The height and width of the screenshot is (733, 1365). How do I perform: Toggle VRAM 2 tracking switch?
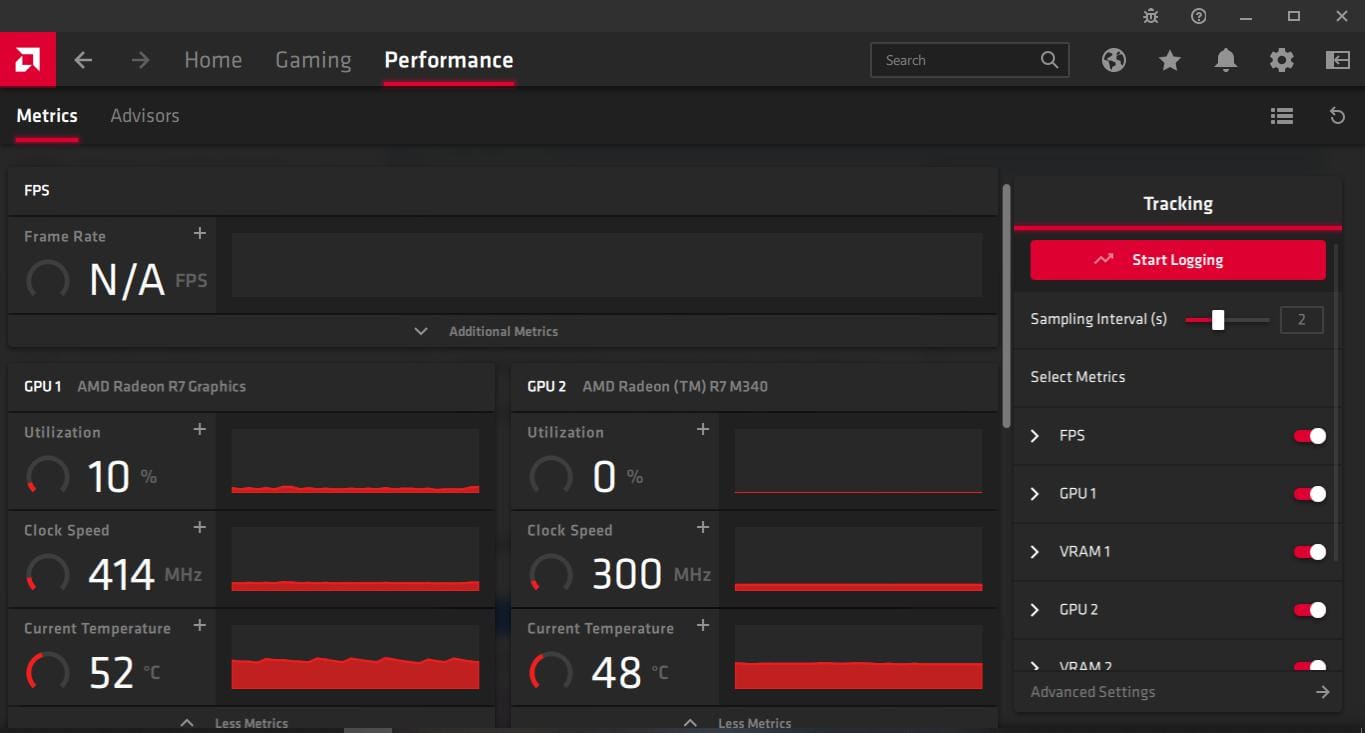[1310, 666]
